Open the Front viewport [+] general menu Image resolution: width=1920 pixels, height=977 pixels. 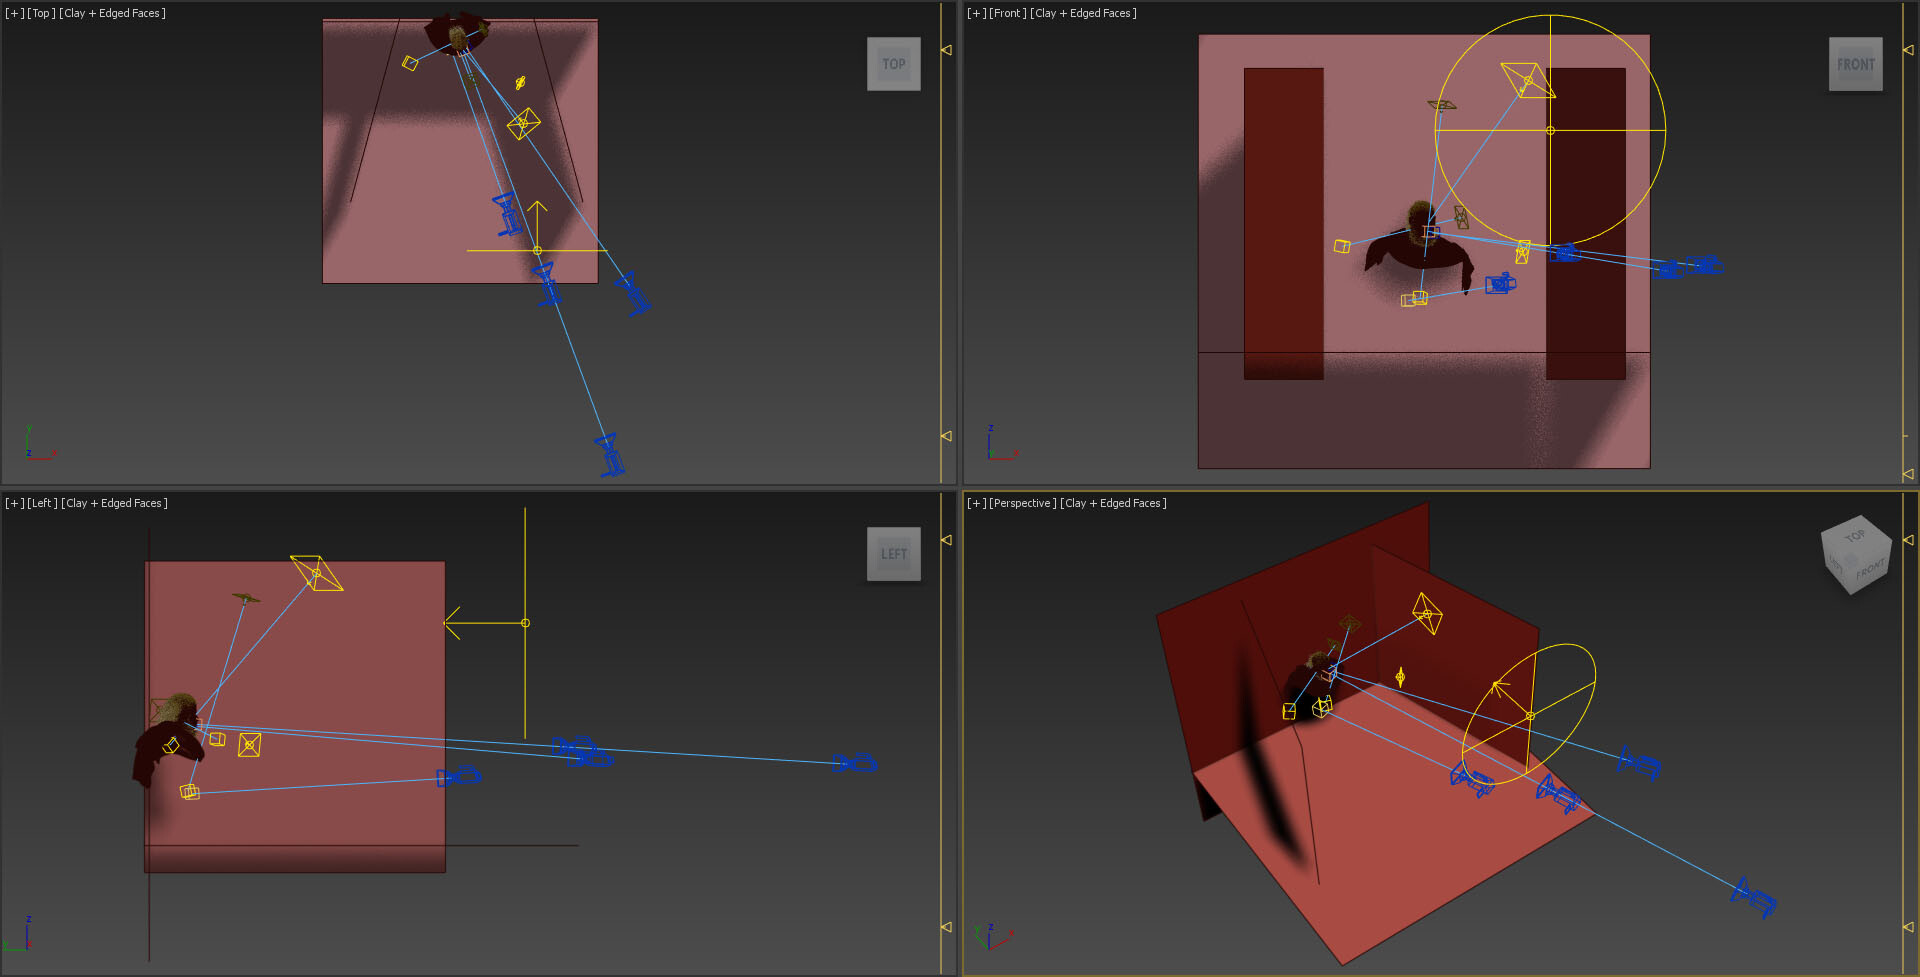(x=976, y=13)
